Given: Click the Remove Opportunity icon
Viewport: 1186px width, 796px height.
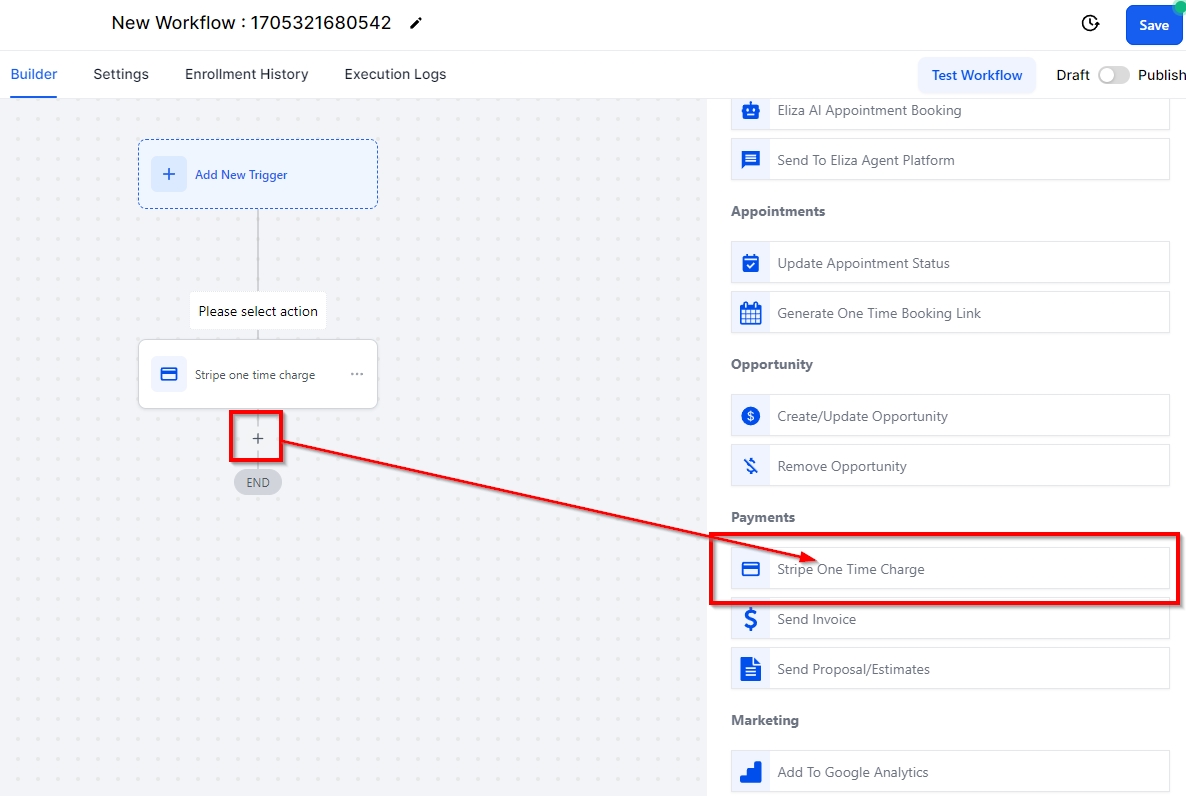Looking at the screenshot, I should tap(750, 466).
